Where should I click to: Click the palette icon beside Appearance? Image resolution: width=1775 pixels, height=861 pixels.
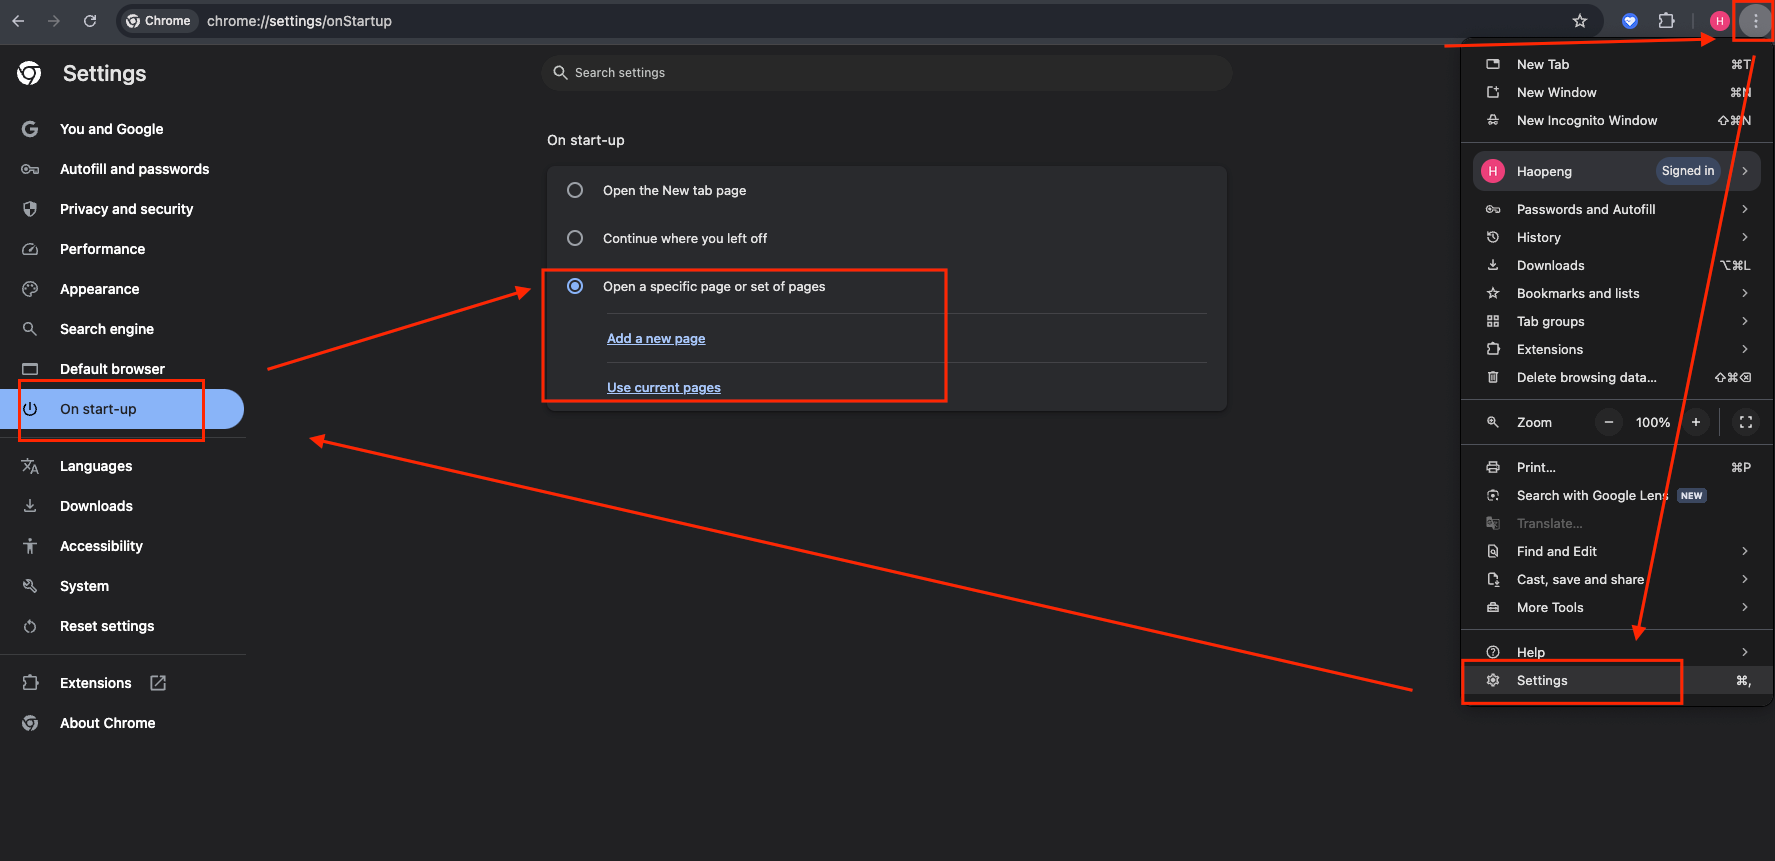click(30, 289)
